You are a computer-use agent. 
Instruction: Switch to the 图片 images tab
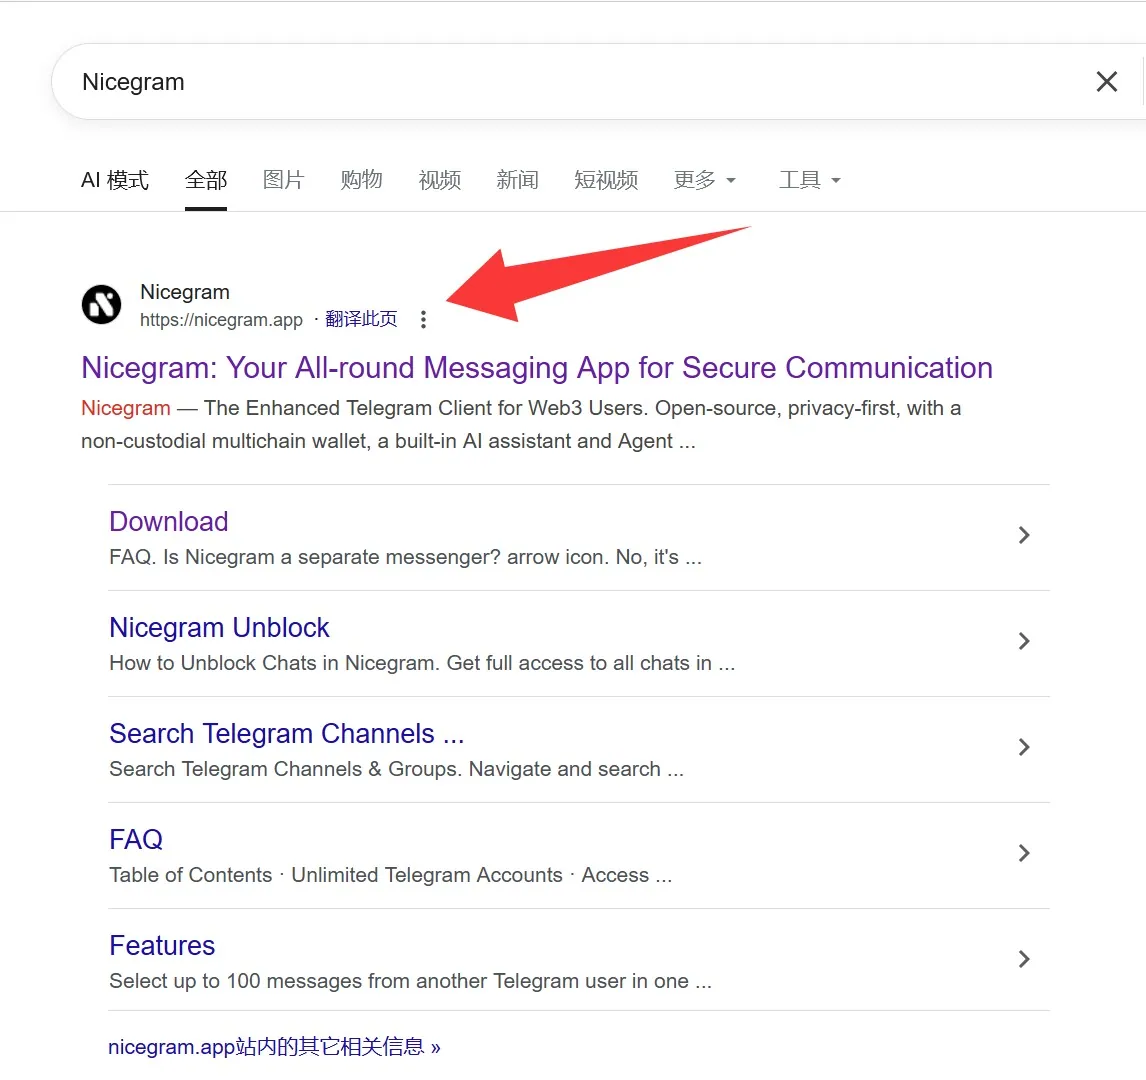point(283,180)
